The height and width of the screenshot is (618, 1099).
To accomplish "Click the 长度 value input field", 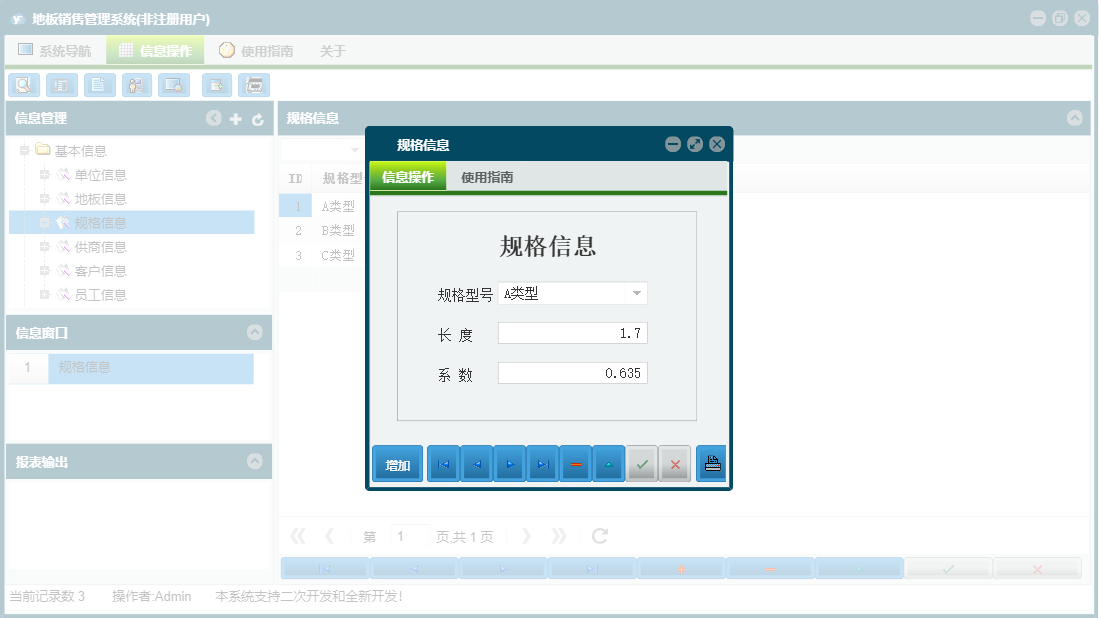I will pos(572,333).
